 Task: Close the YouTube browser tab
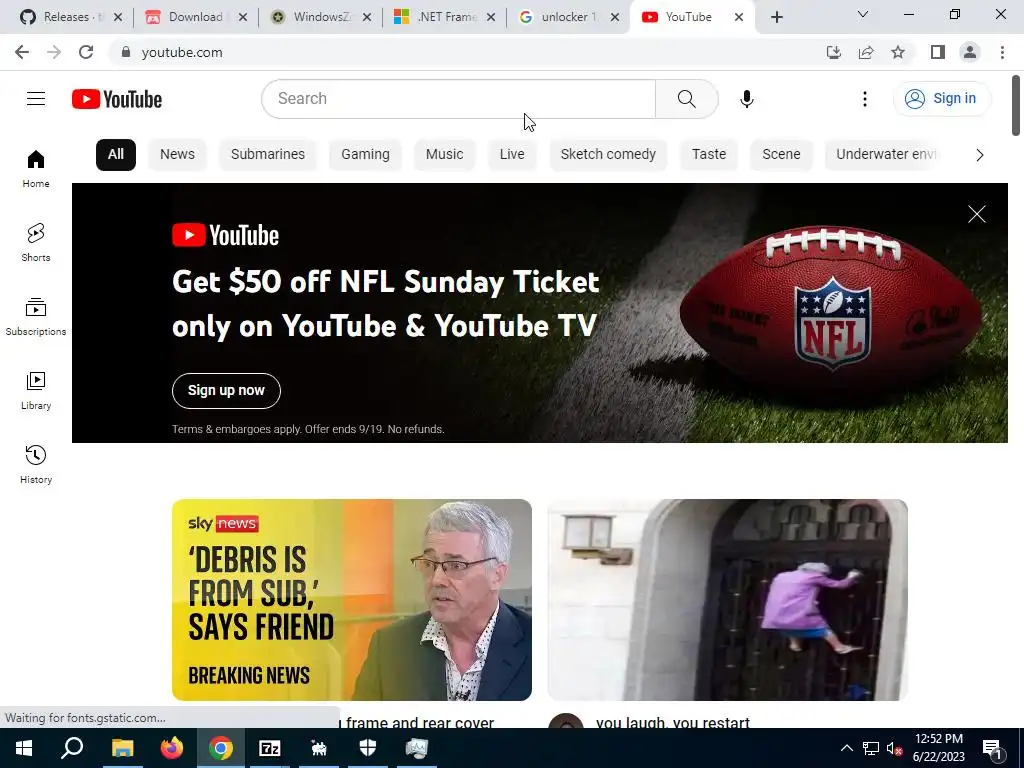point(739,17)
